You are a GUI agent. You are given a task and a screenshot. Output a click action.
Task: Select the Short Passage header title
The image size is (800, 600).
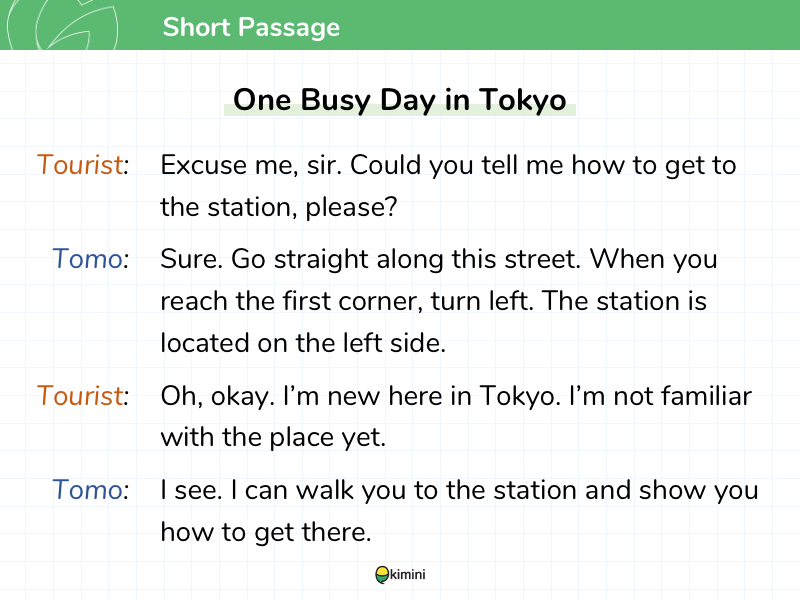[x=251, y=27]
